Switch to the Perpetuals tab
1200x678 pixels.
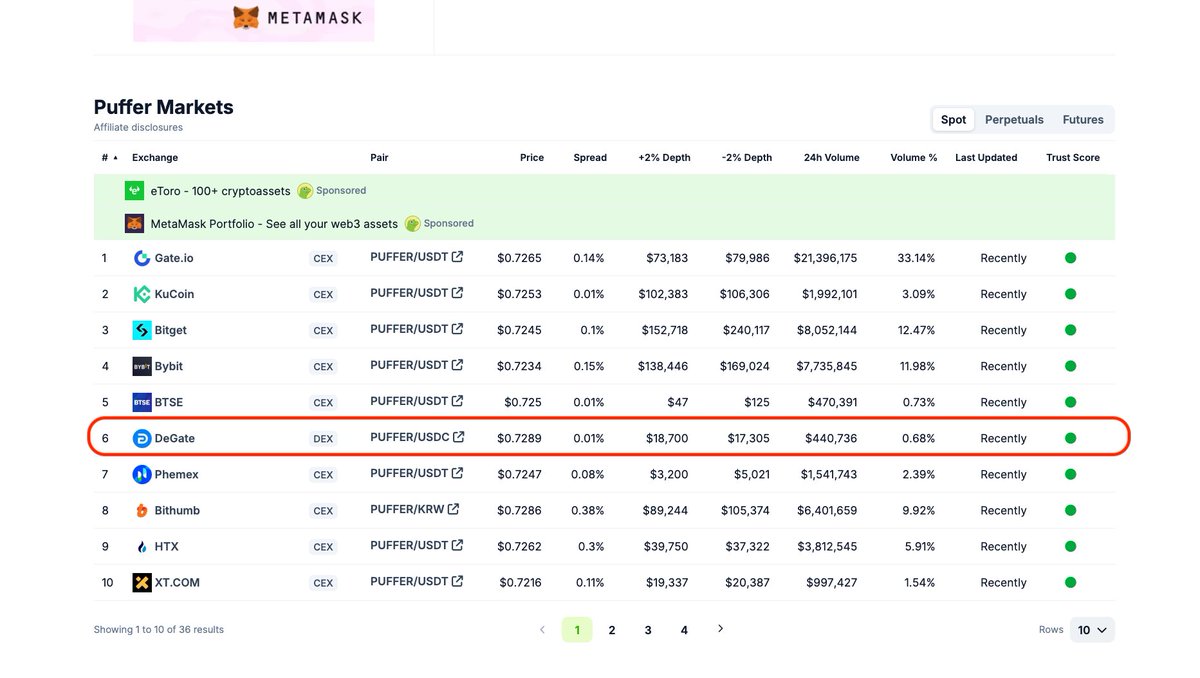(1013, 119)
